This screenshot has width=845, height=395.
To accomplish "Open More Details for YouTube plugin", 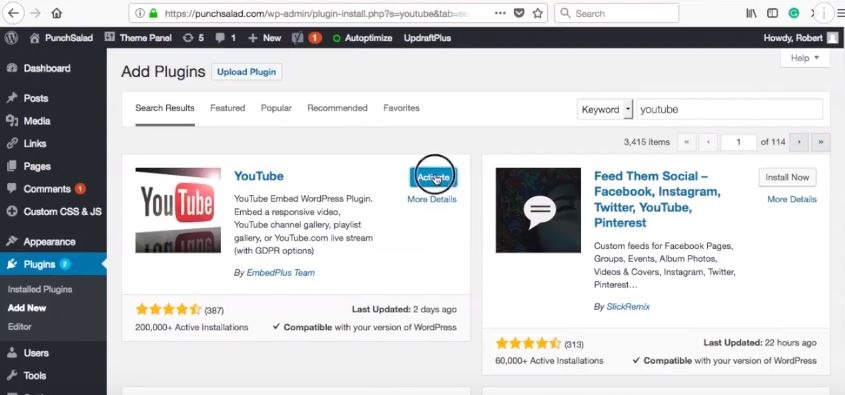I will [x=432, y=199].
